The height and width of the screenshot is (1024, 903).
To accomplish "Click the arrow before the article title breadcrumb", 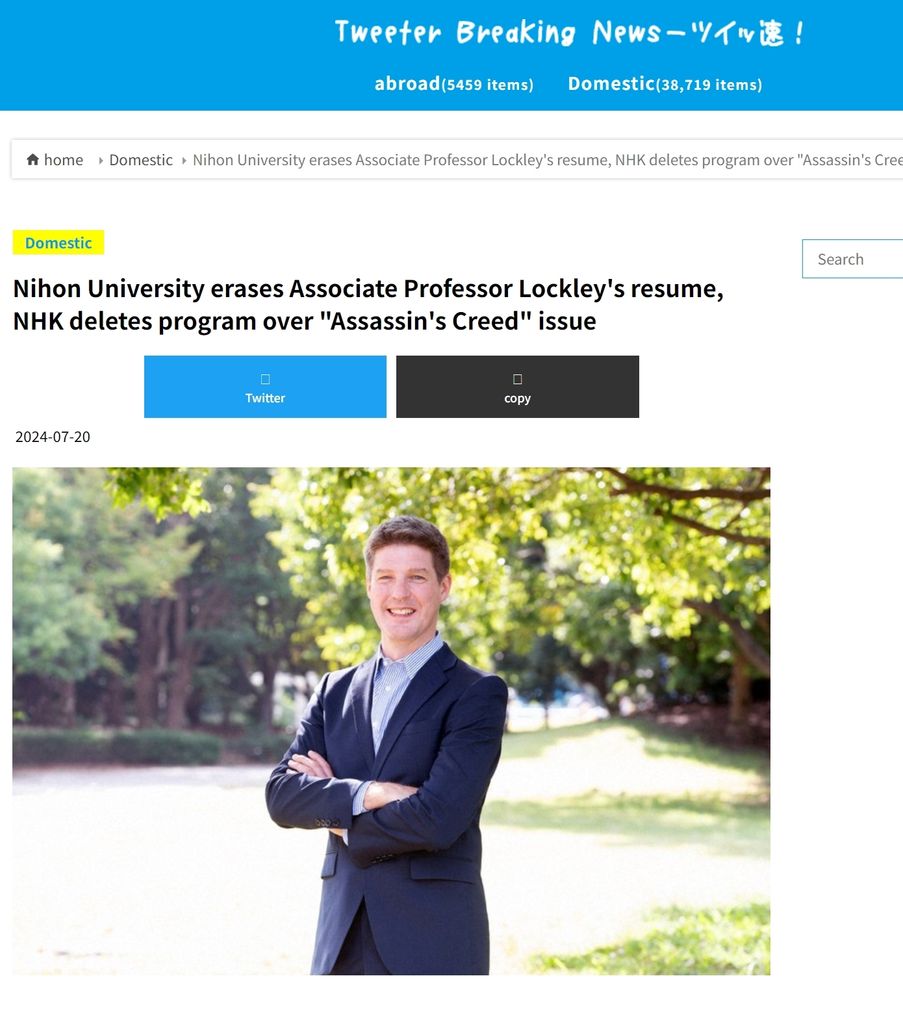I will click(x=184, y=160).
